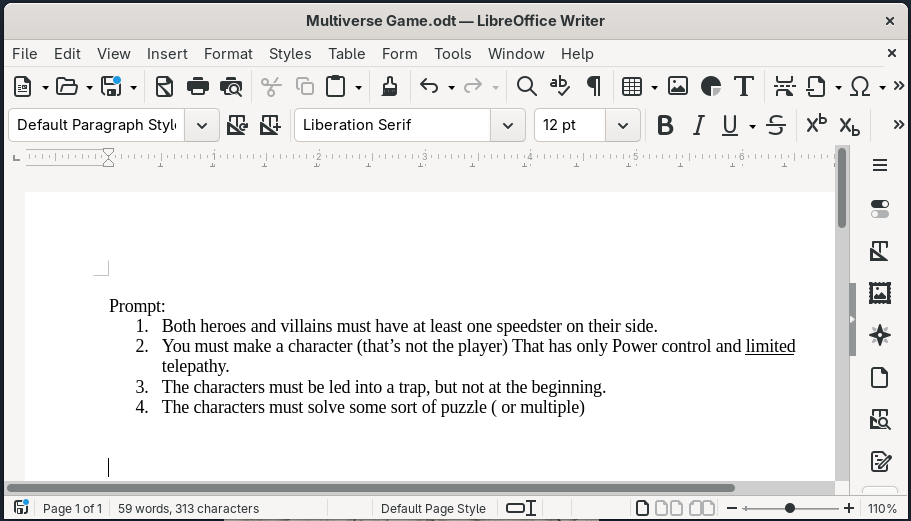Expand paste options dropdown

click(358, 88)
